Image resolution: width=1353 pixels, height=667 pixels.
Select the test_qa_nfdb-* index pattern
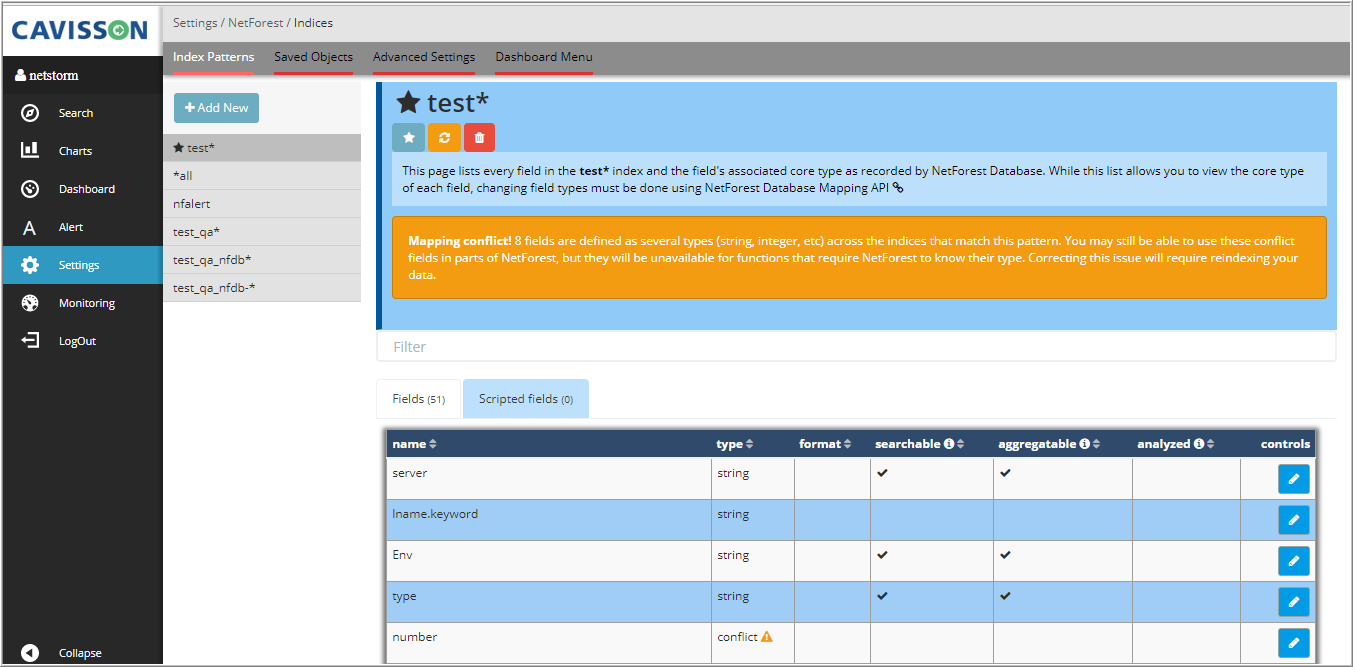(x=262, y=288)
